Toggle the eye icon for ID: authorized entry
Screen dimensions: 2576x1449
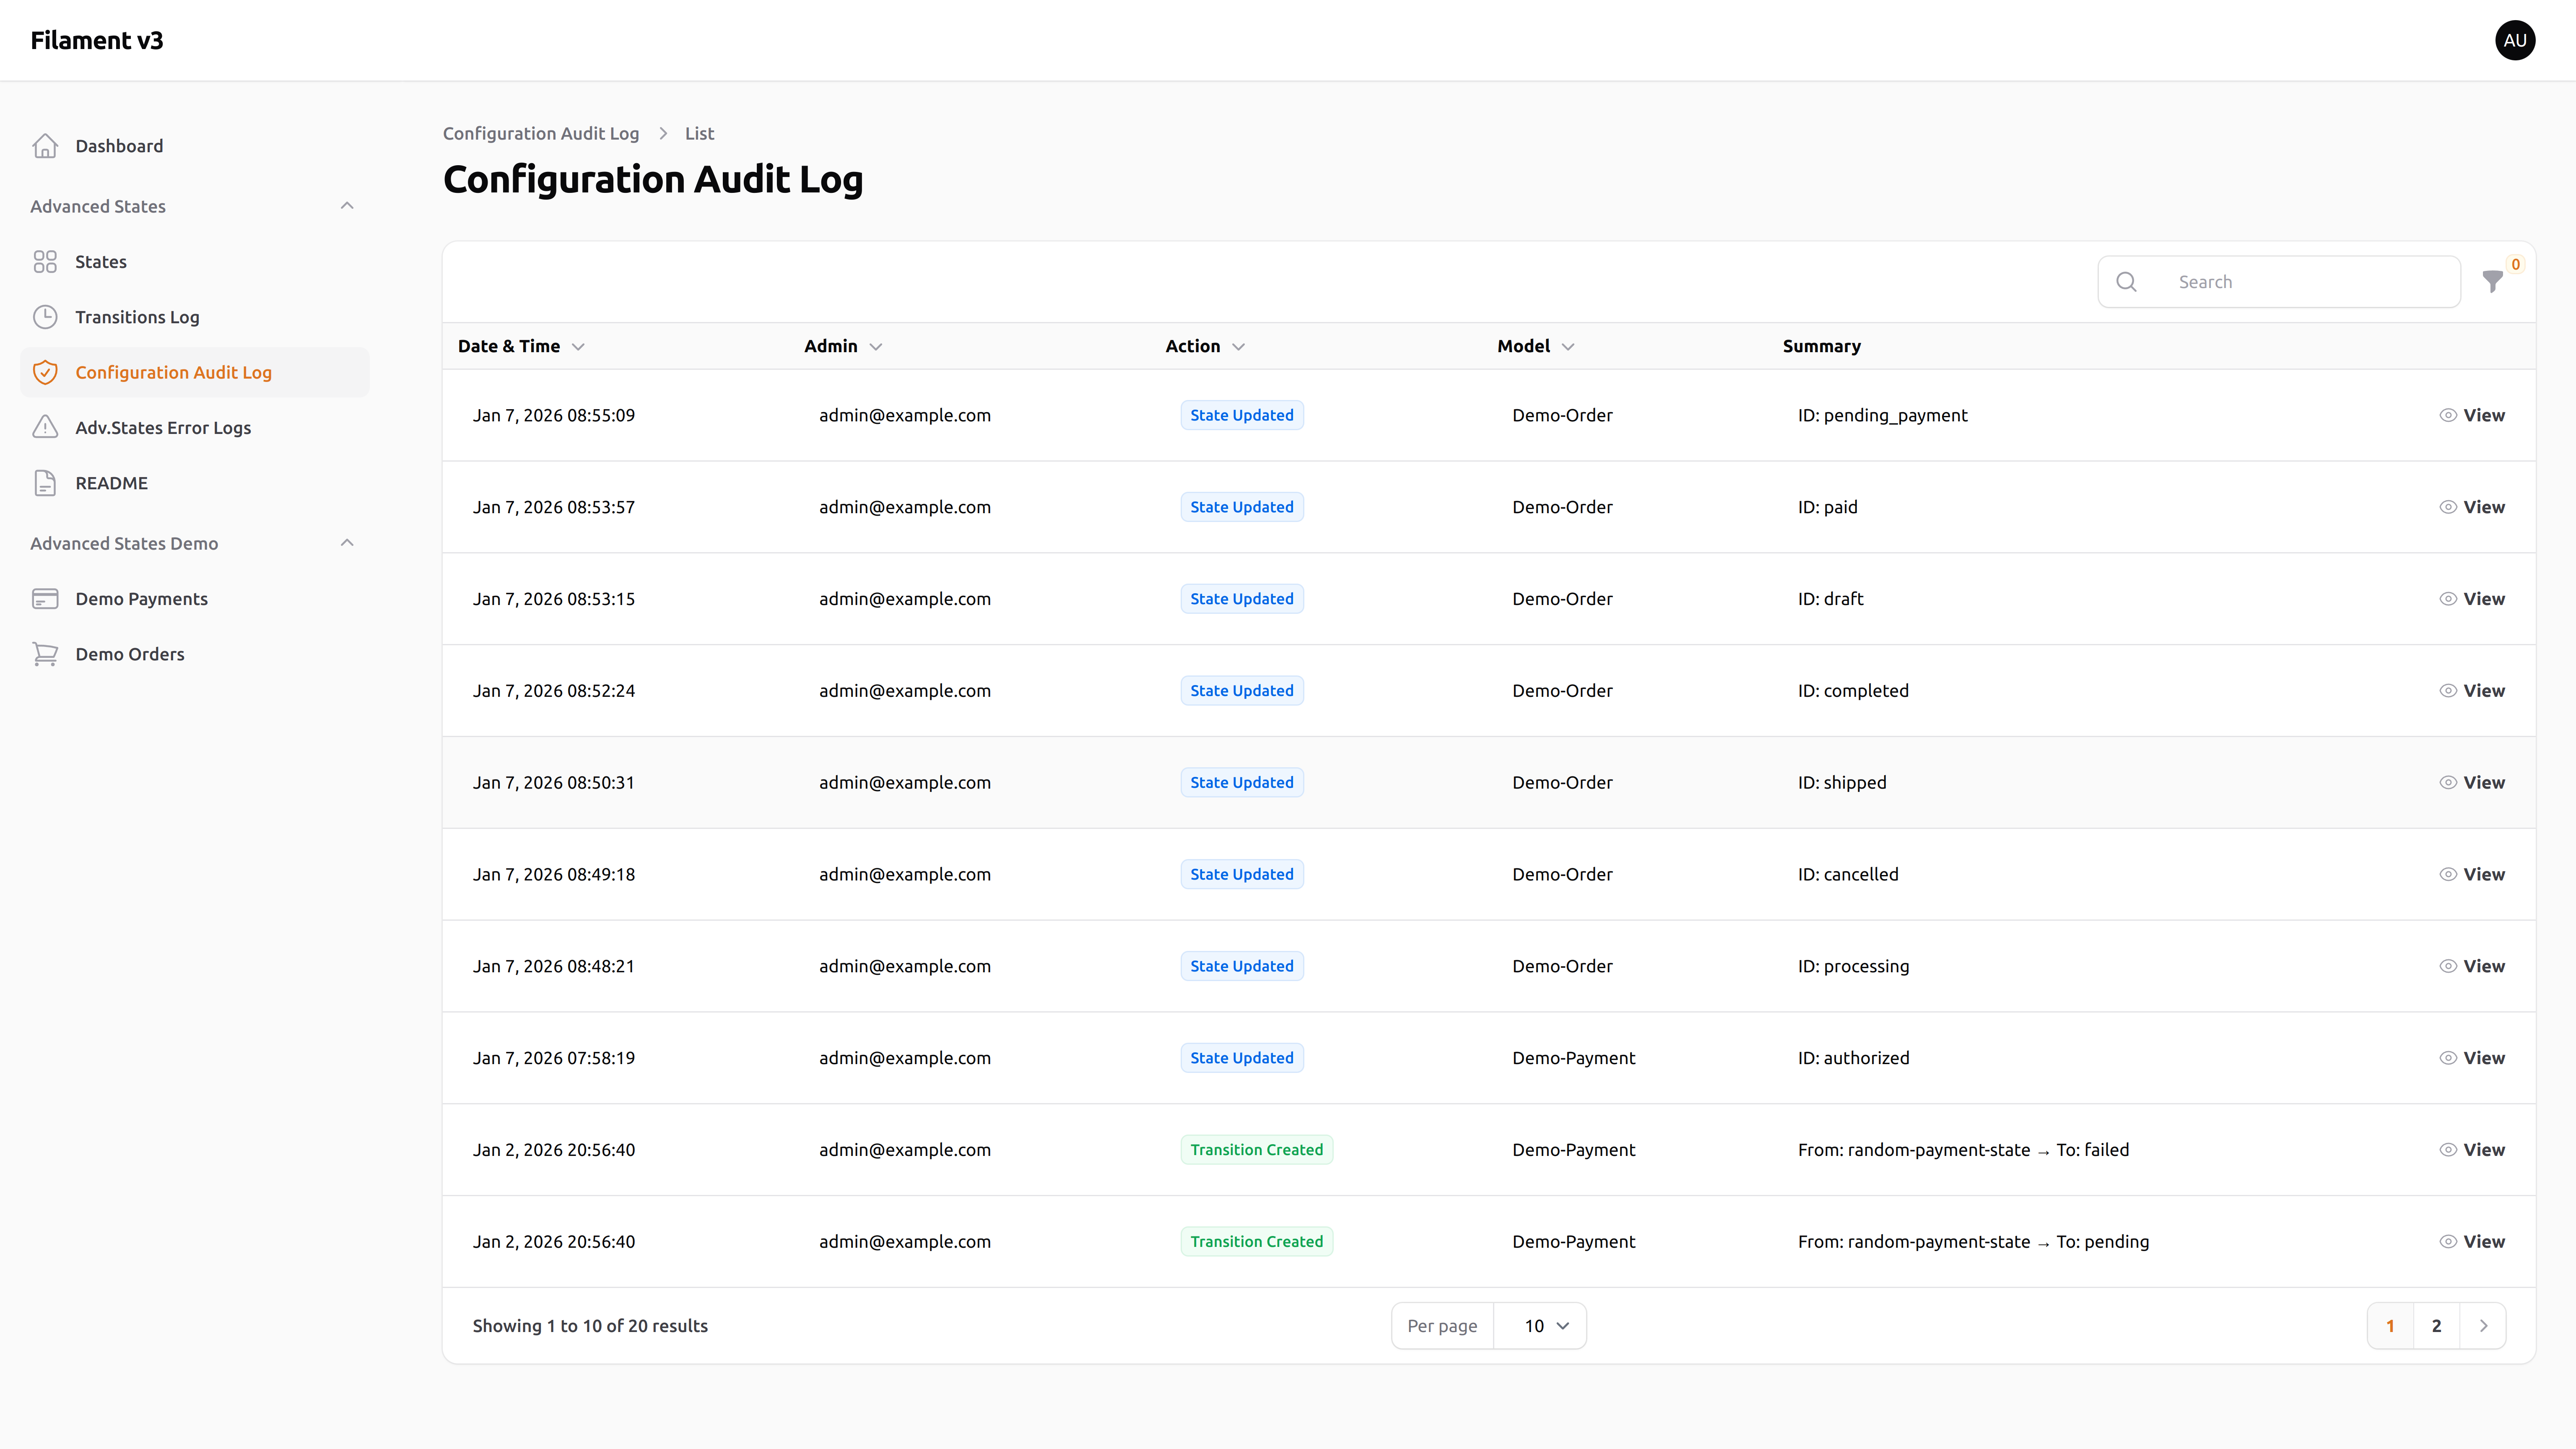click(2448, 1057)
